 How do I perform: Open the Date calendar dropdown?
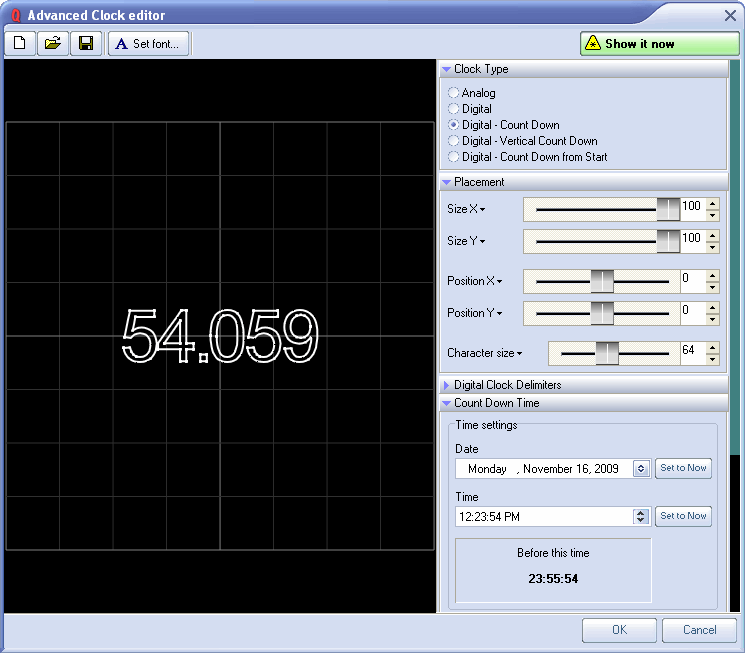click(641, 468)
